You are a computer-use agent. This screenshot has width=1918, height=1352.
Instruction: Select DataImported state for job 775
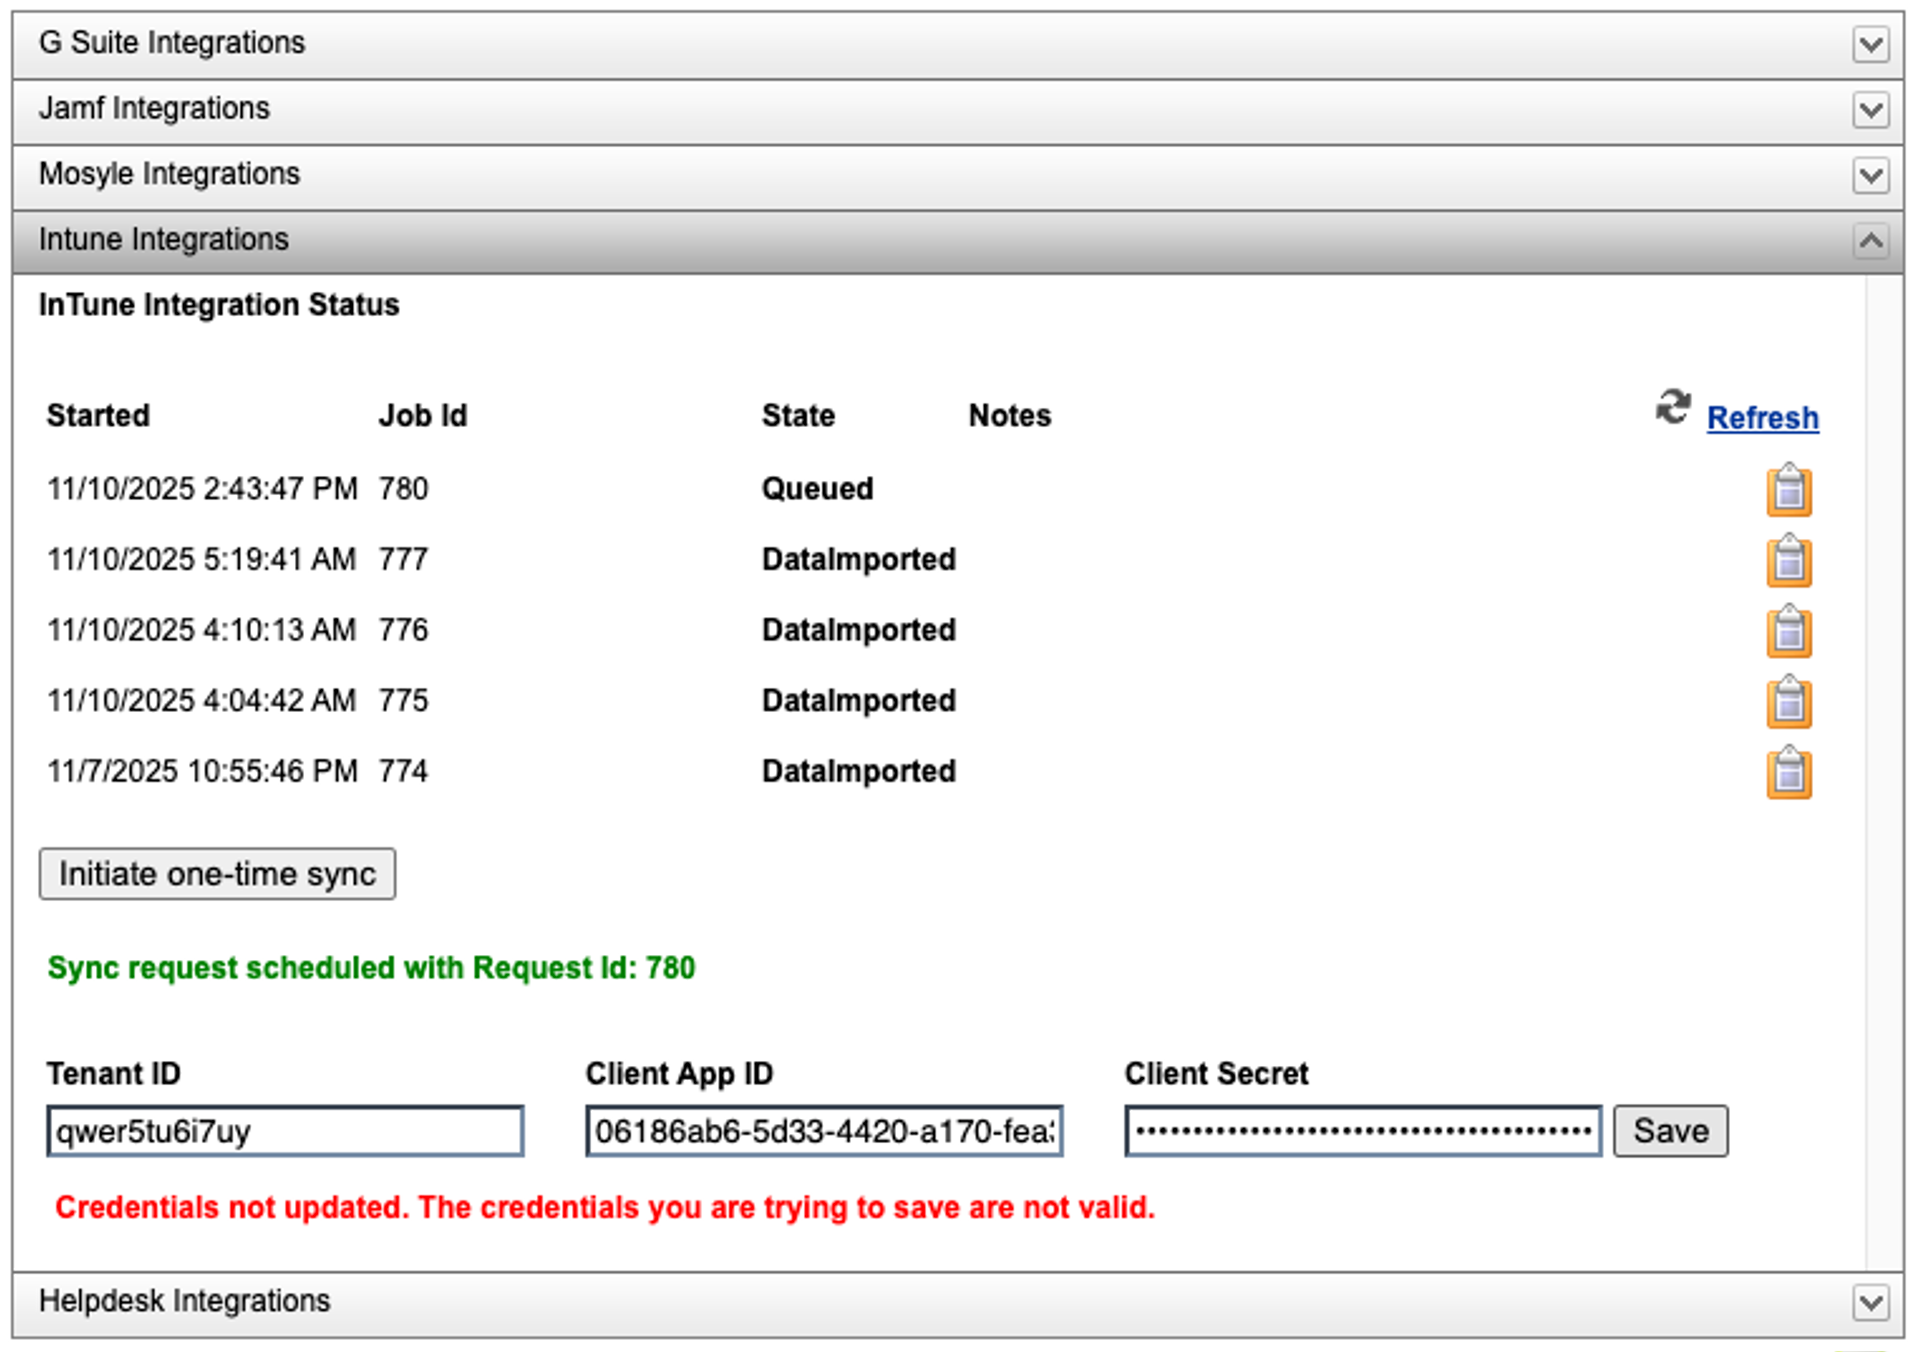pos(858,702)
